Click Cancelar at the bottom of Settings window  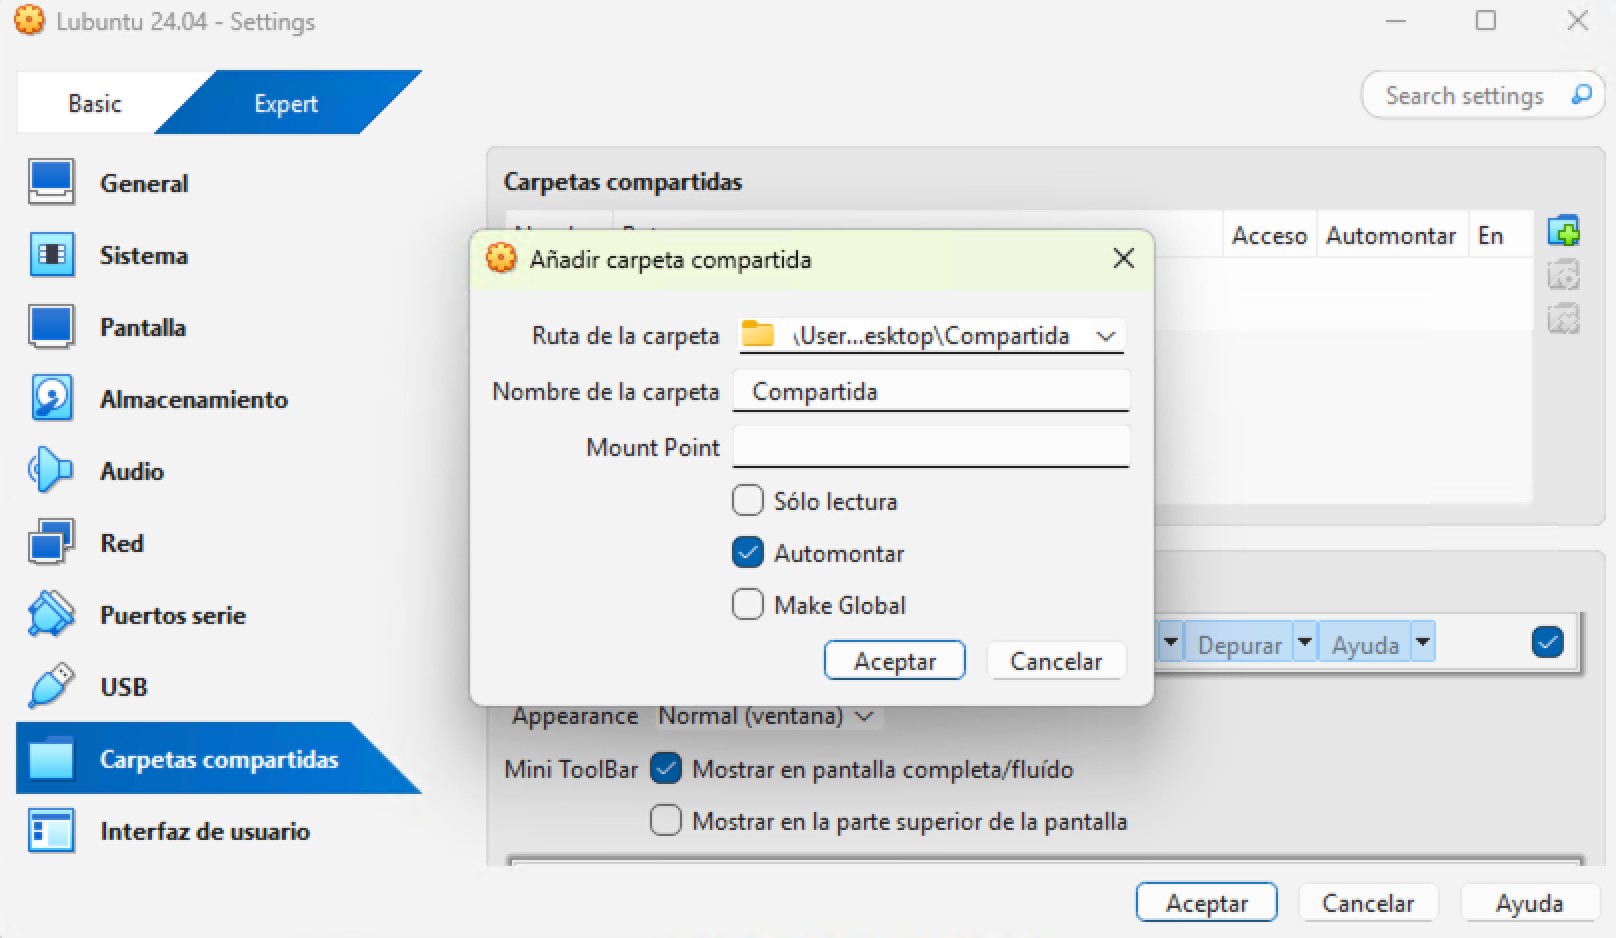(1368, 903)
